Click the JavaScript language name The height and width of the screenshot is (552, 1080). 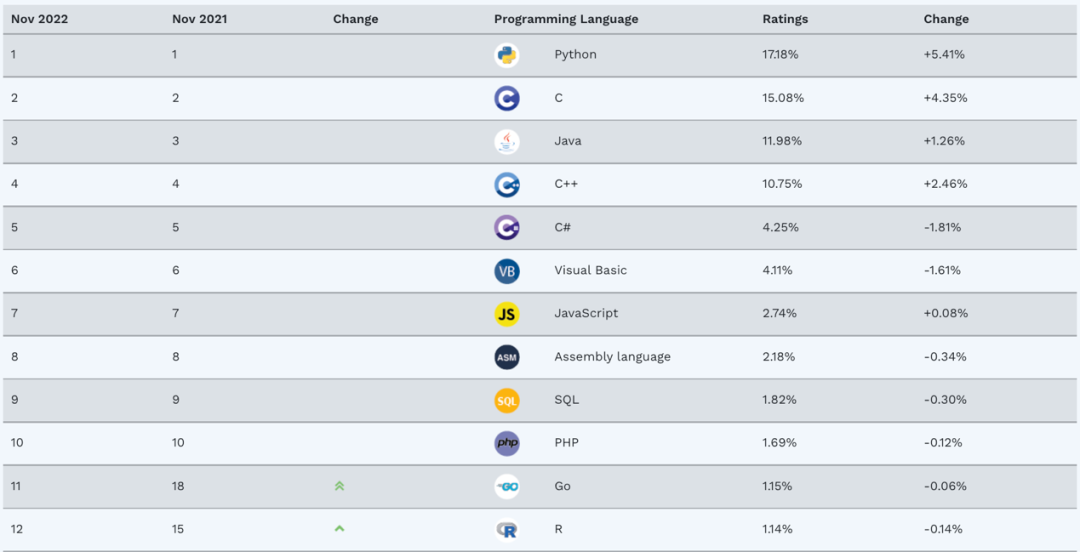tap(586, 314)
